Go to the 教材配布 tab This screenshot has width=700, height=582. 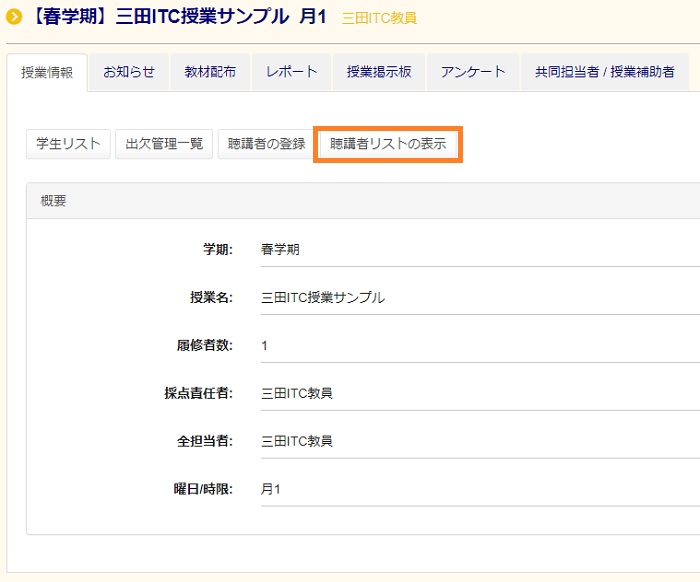coord(210,72)
